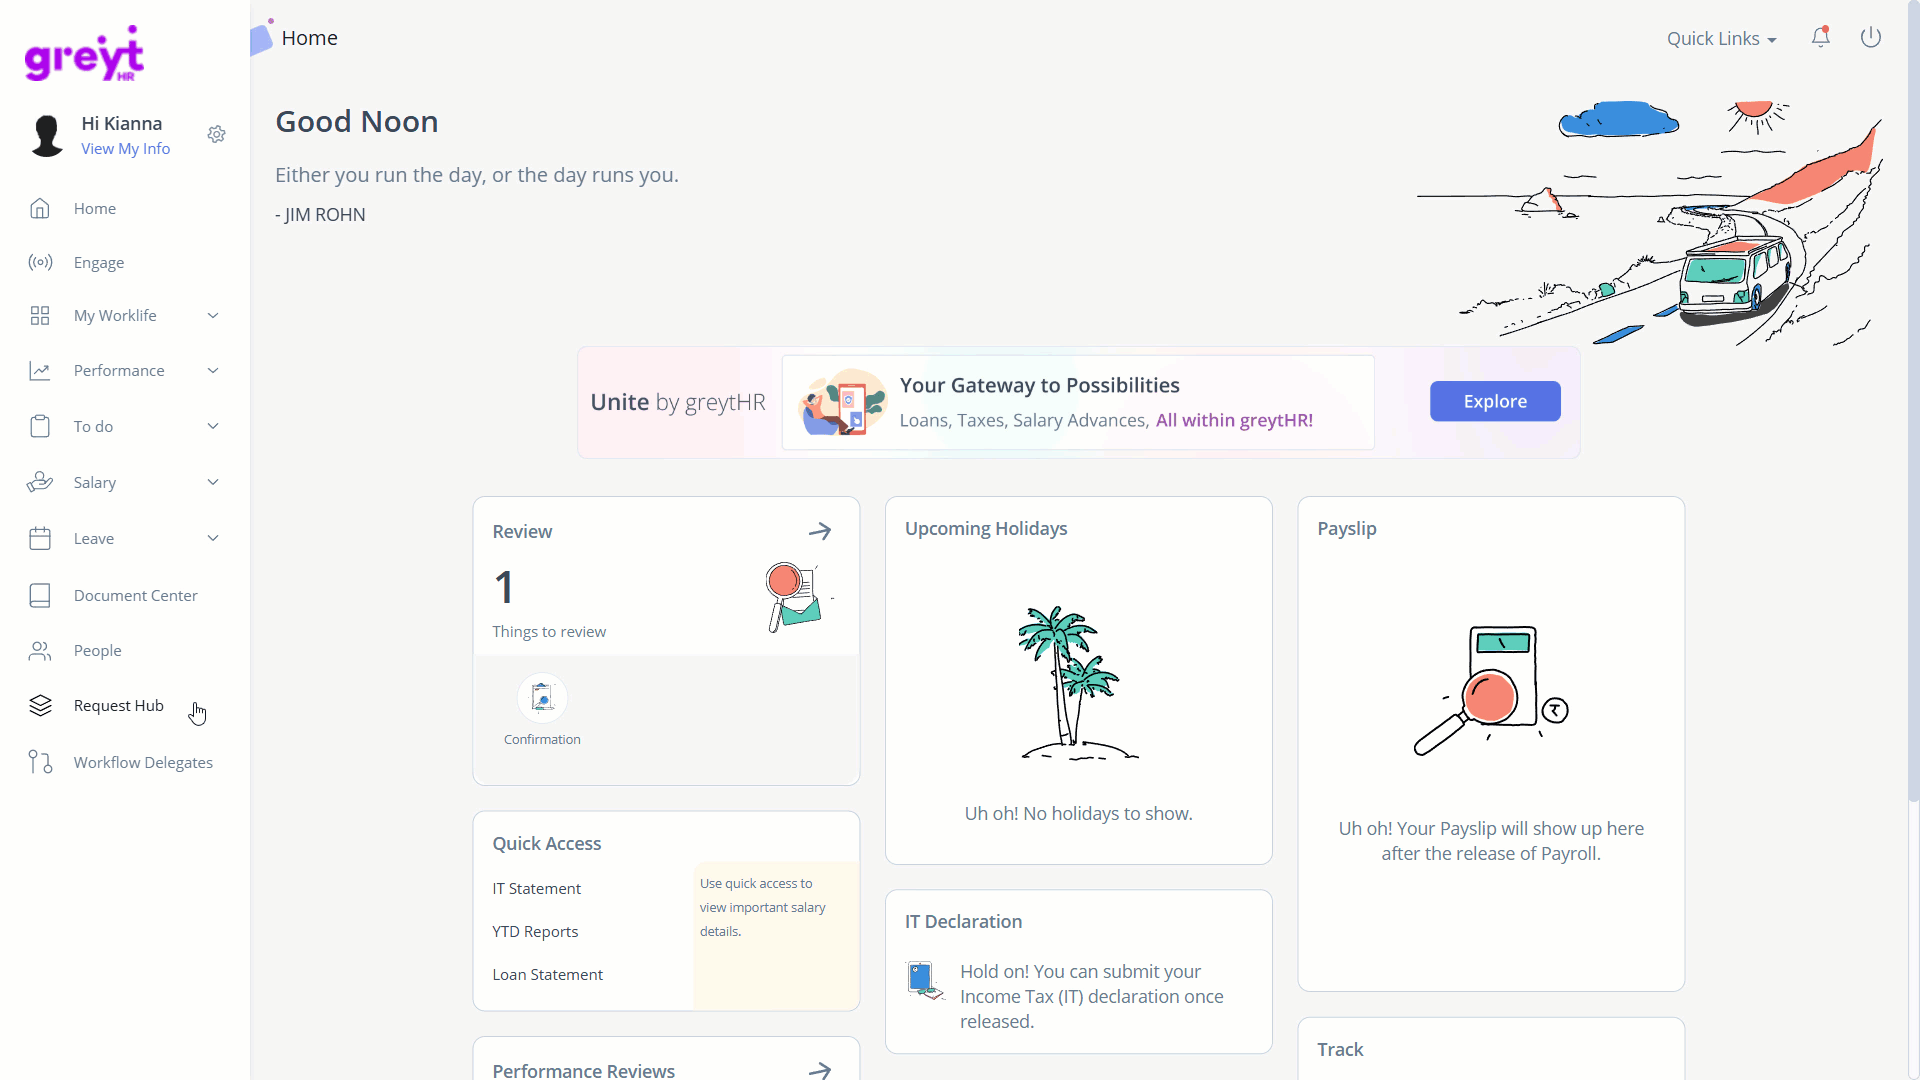The image size is (1920, 1080).
Task: Open the IT Statement quick link
Action: point(536,888)
